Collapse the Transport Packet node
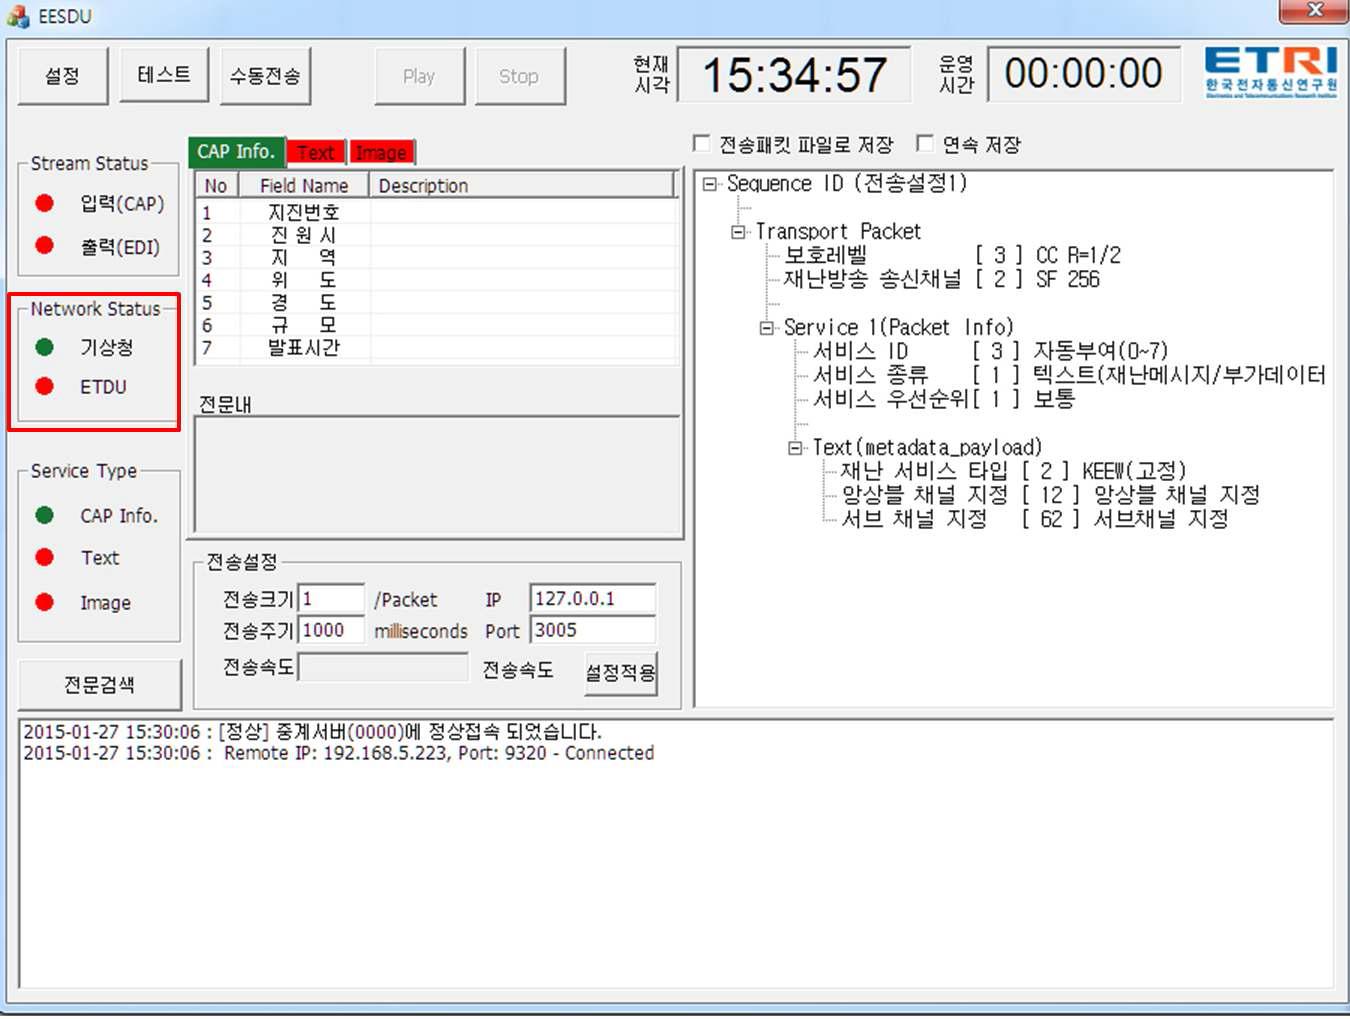 click(x=738, y=232)
